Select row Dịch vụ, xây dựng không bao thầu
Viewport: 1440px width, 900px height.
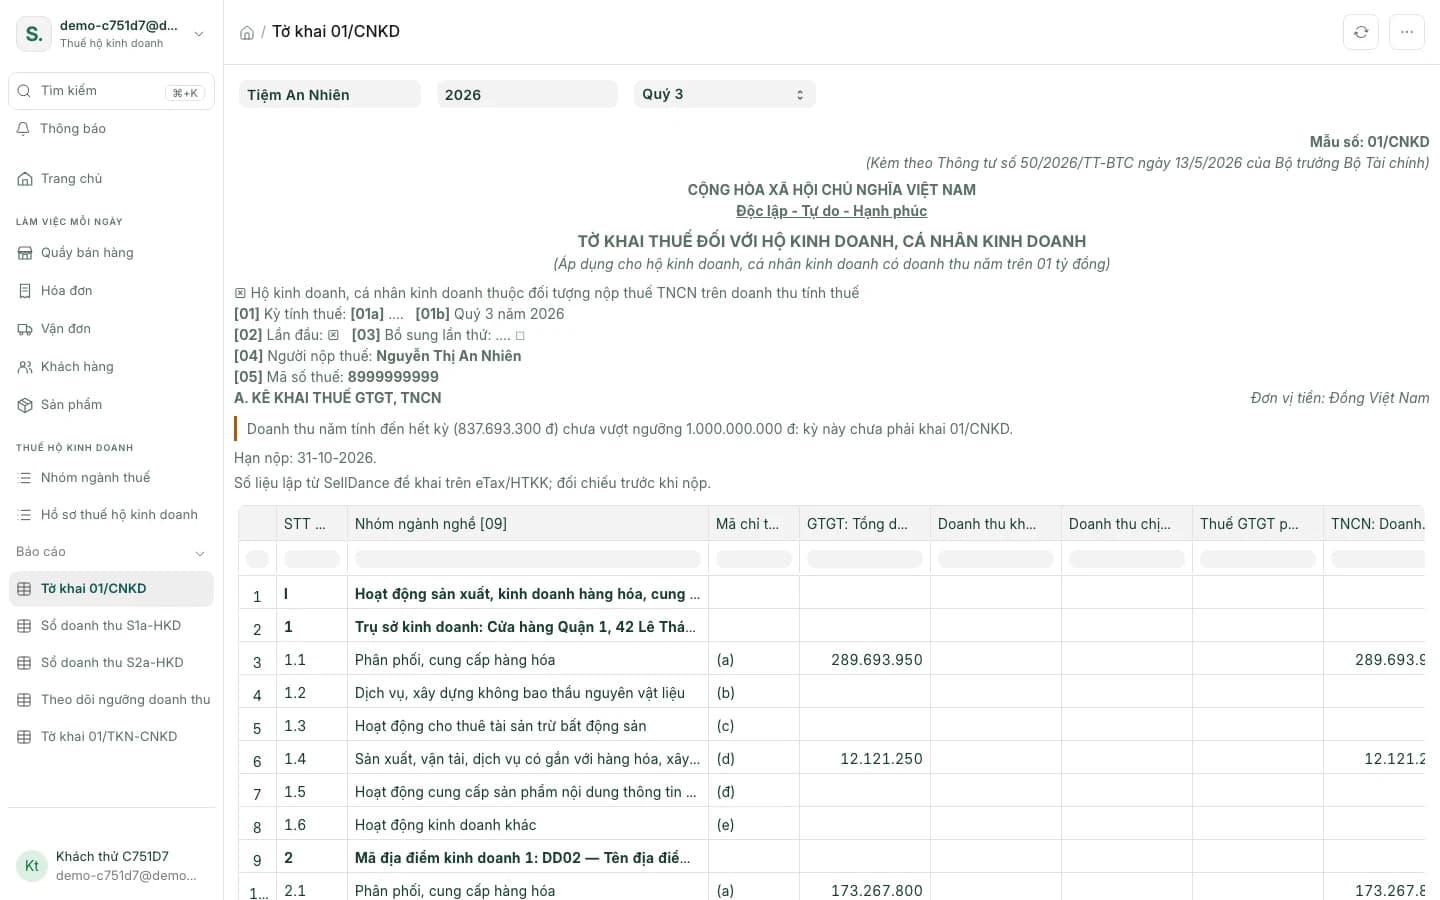click(831, 693)
